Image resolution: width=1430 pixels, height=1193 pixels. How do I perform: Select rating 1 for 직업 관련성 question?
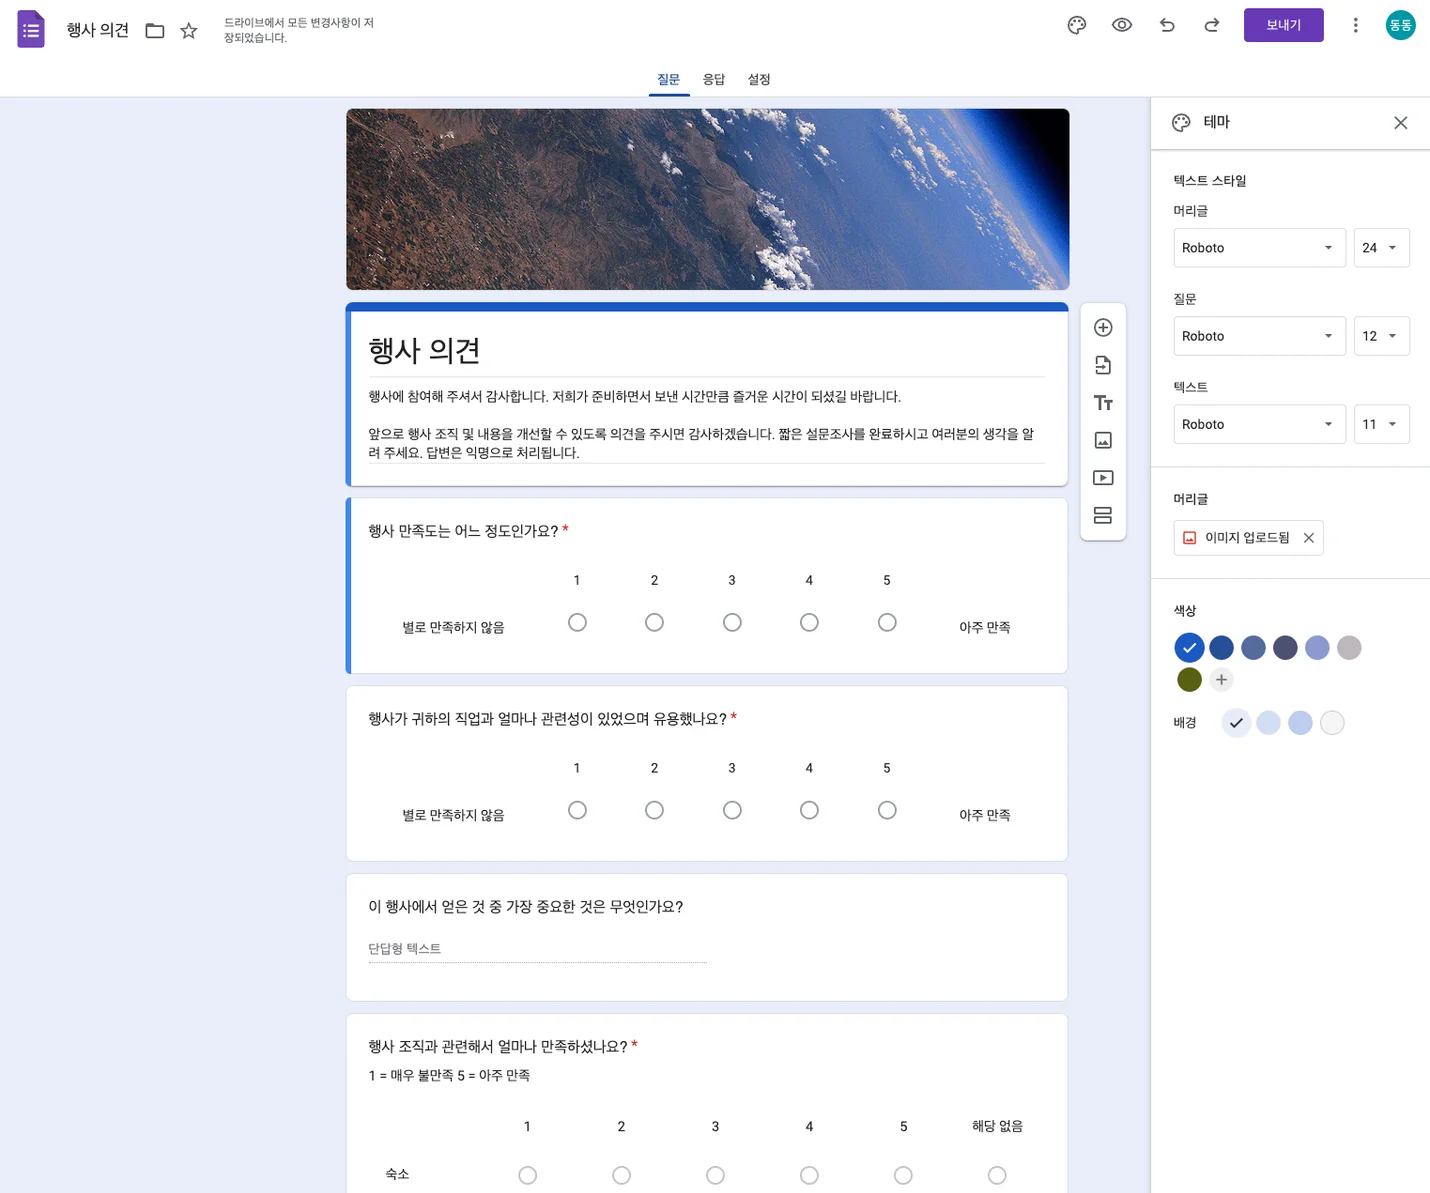click(x=577, y=810)
